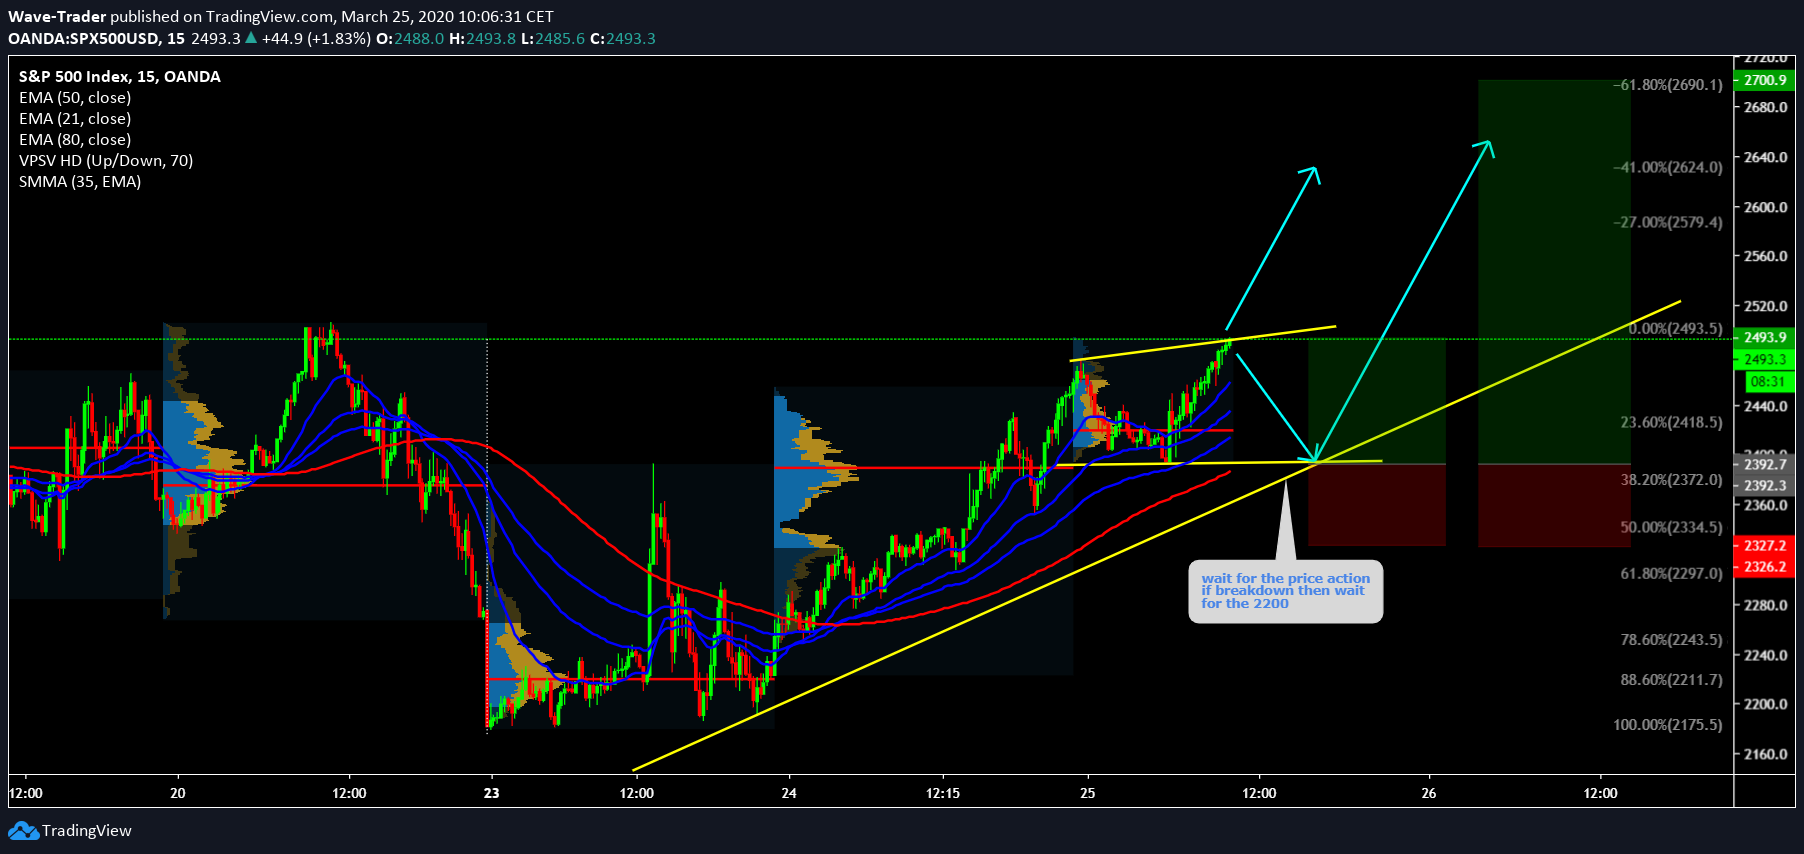
Task: Click the 2600.0 price axis tick
Action: (1765, 207)
